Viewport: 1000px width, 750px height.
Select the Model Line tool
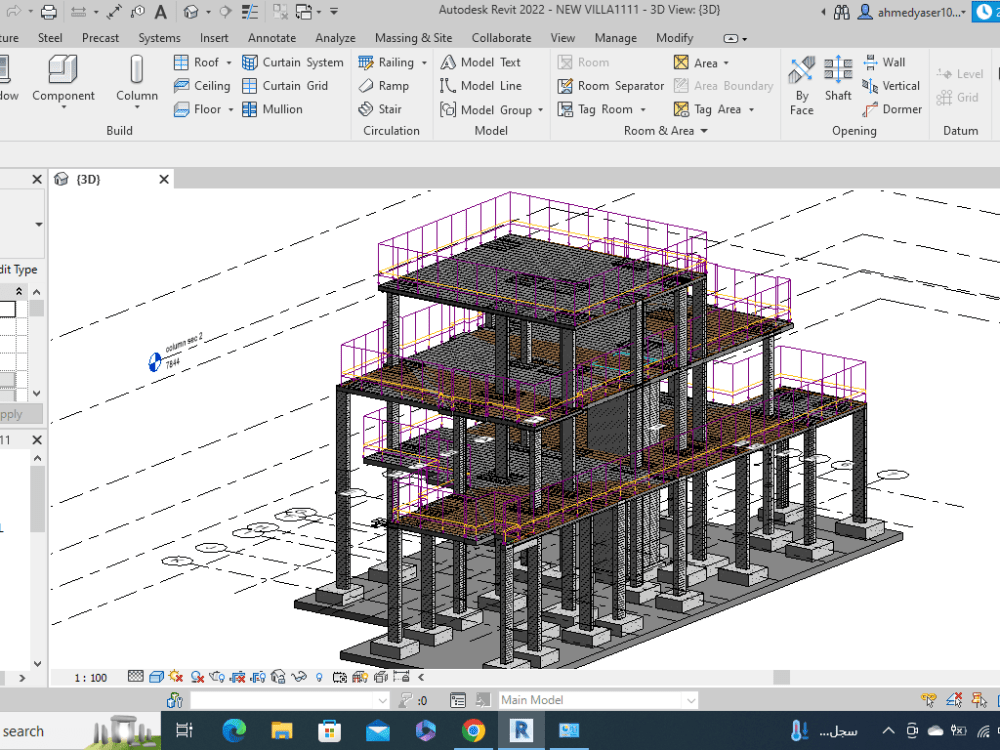[480, 85]
